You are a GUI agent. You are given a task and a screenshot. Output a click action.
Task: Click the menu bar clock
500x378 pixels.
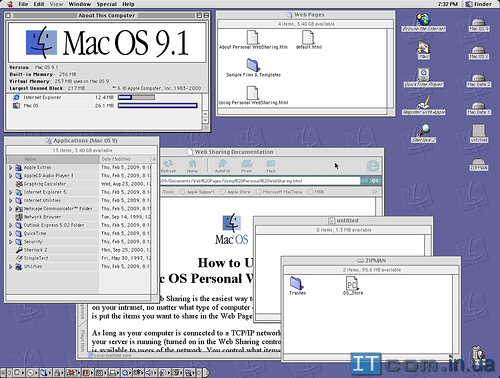click(448, 4)
